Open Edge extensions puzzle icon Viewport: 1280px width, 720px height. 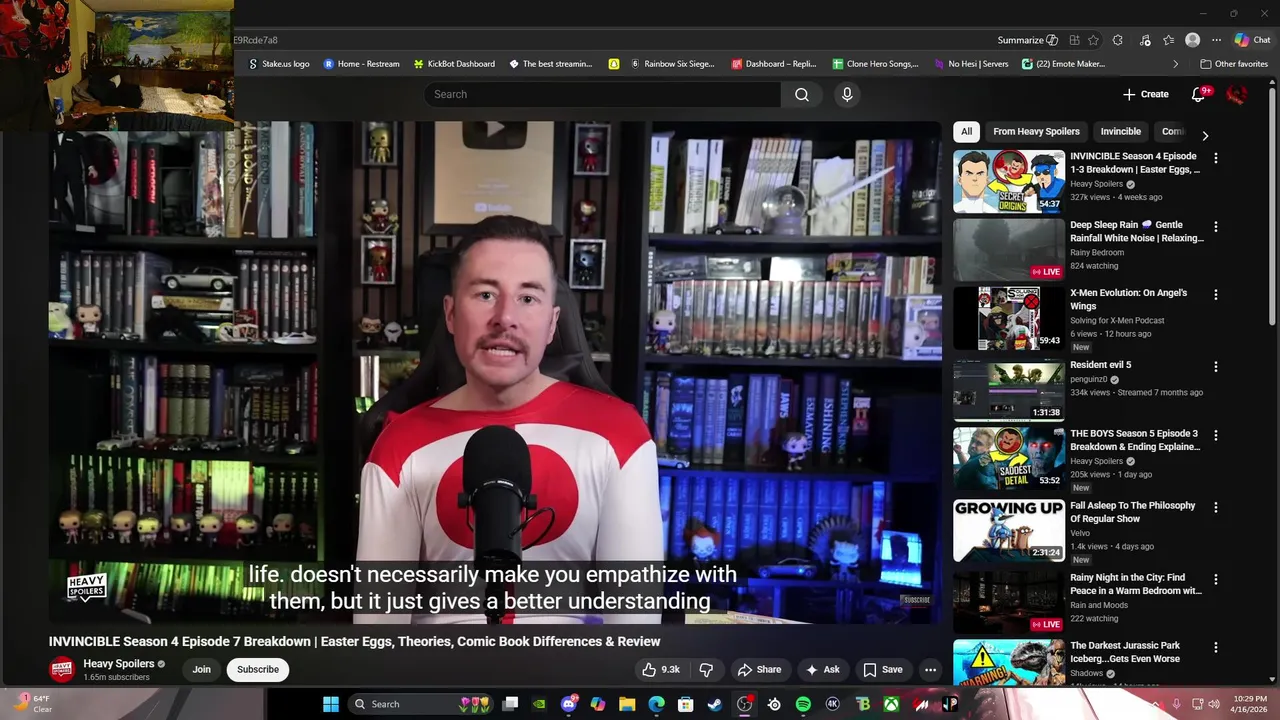click(x=1117, y=40)
